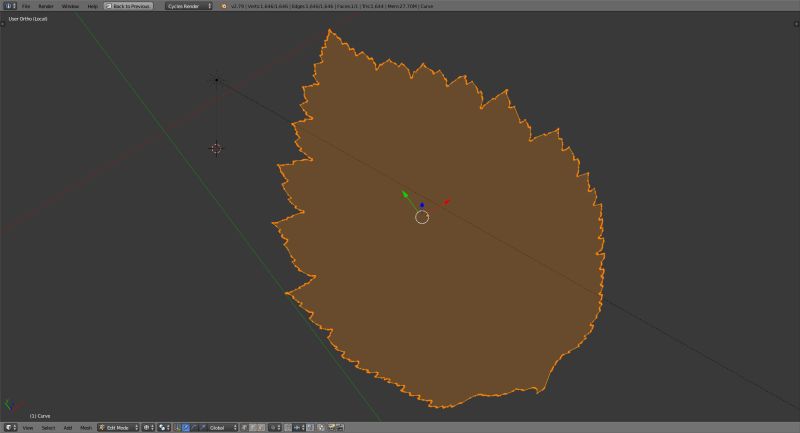Viewport: 800px width, 433px height.
Task: Click the (1) Curve object name label
Action: [40, 416]
